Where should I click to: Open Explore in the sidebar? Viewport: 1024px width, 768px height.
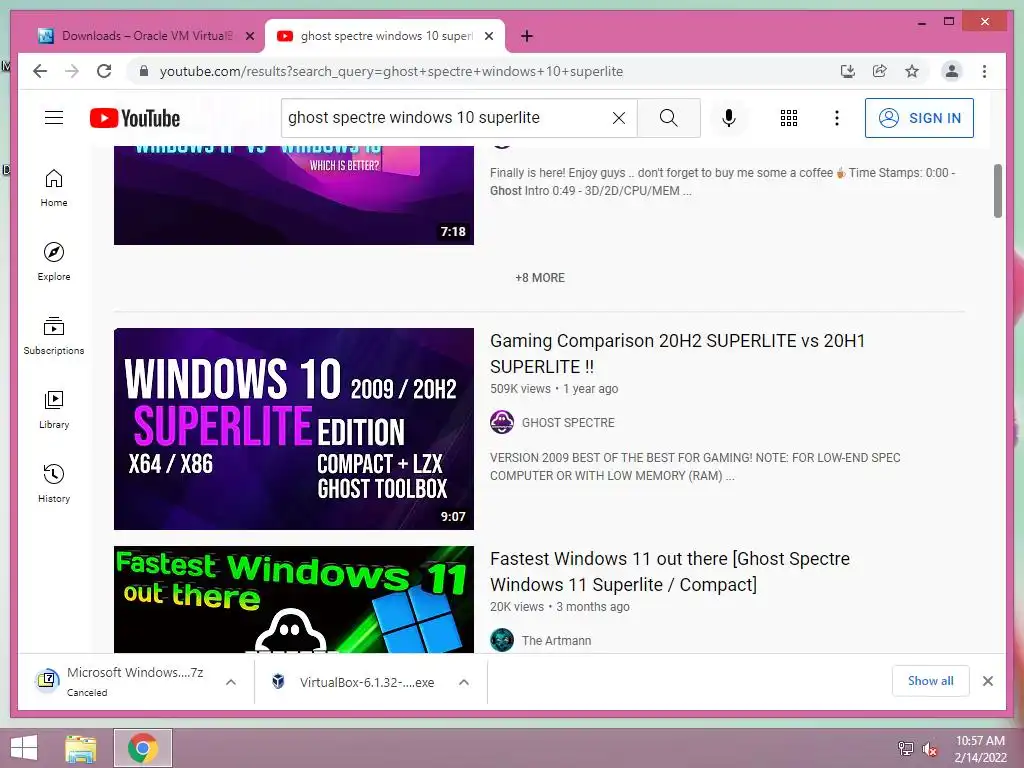pos(54,262)
